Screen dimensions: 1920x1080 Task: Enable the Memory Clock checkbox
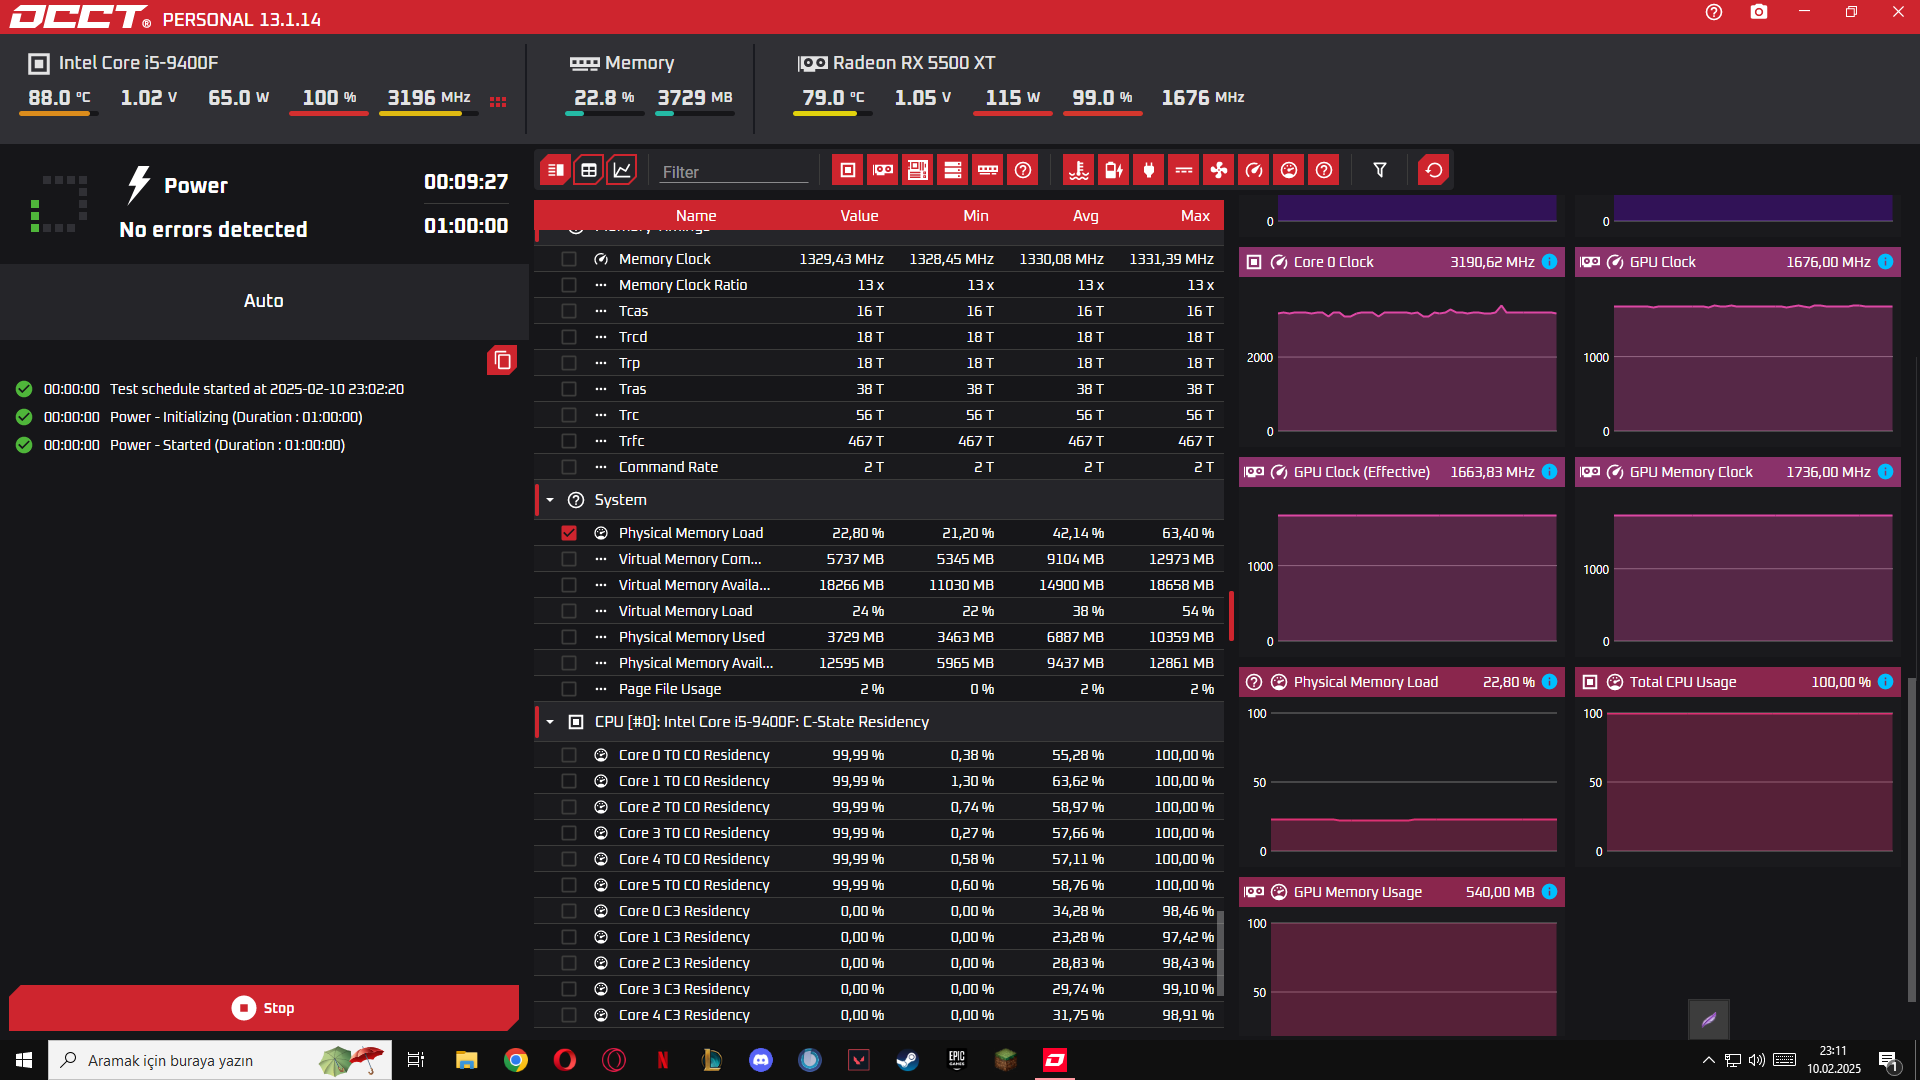(569, 259)
